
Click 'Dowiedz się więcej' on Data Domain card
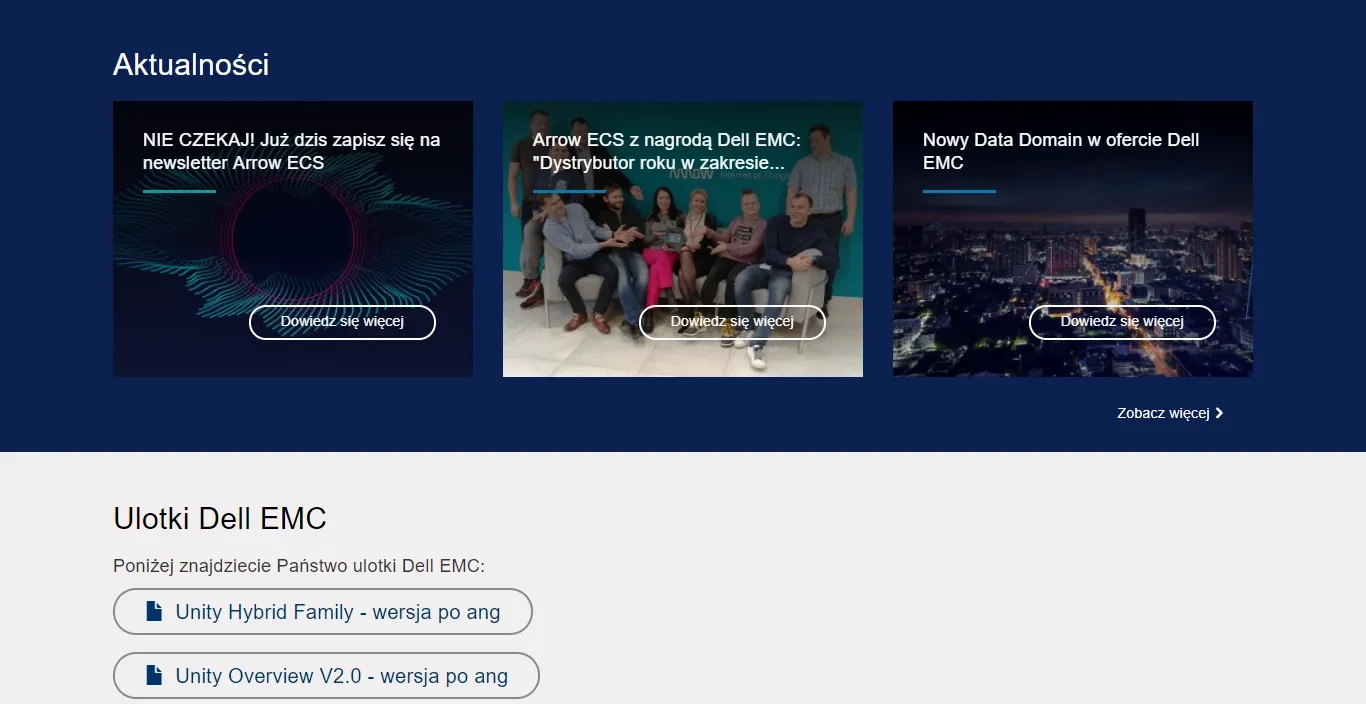1122,322
